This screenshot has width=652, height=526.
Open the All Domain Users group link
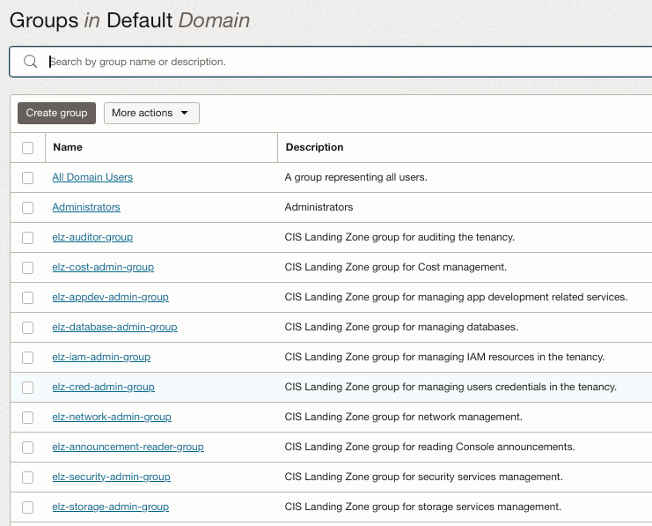point(92,177)
